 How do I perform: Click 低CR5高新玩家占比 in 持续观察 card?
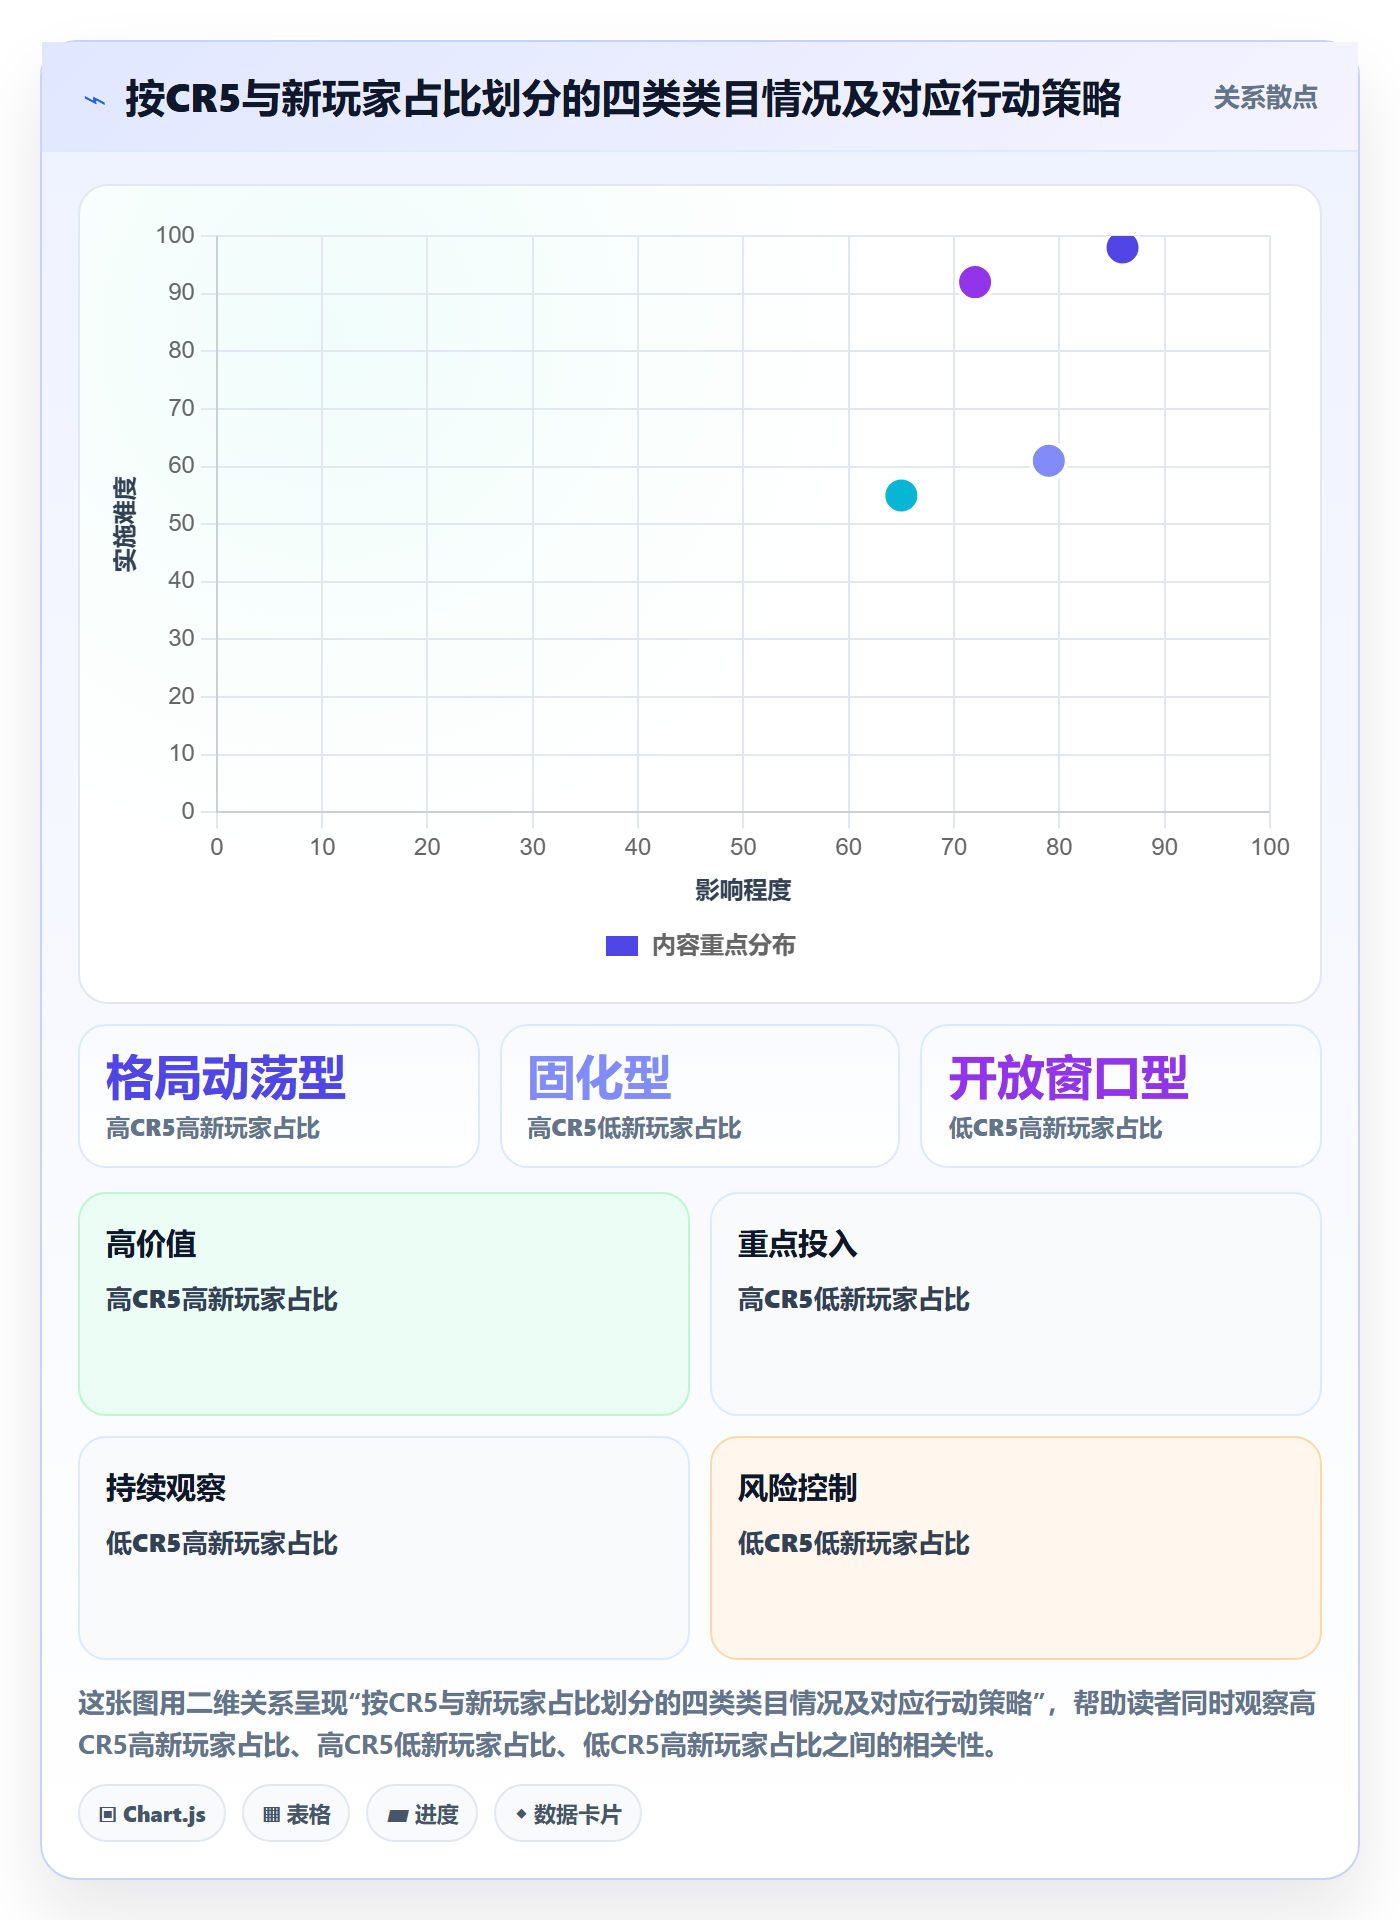(x=222, y=1543)
